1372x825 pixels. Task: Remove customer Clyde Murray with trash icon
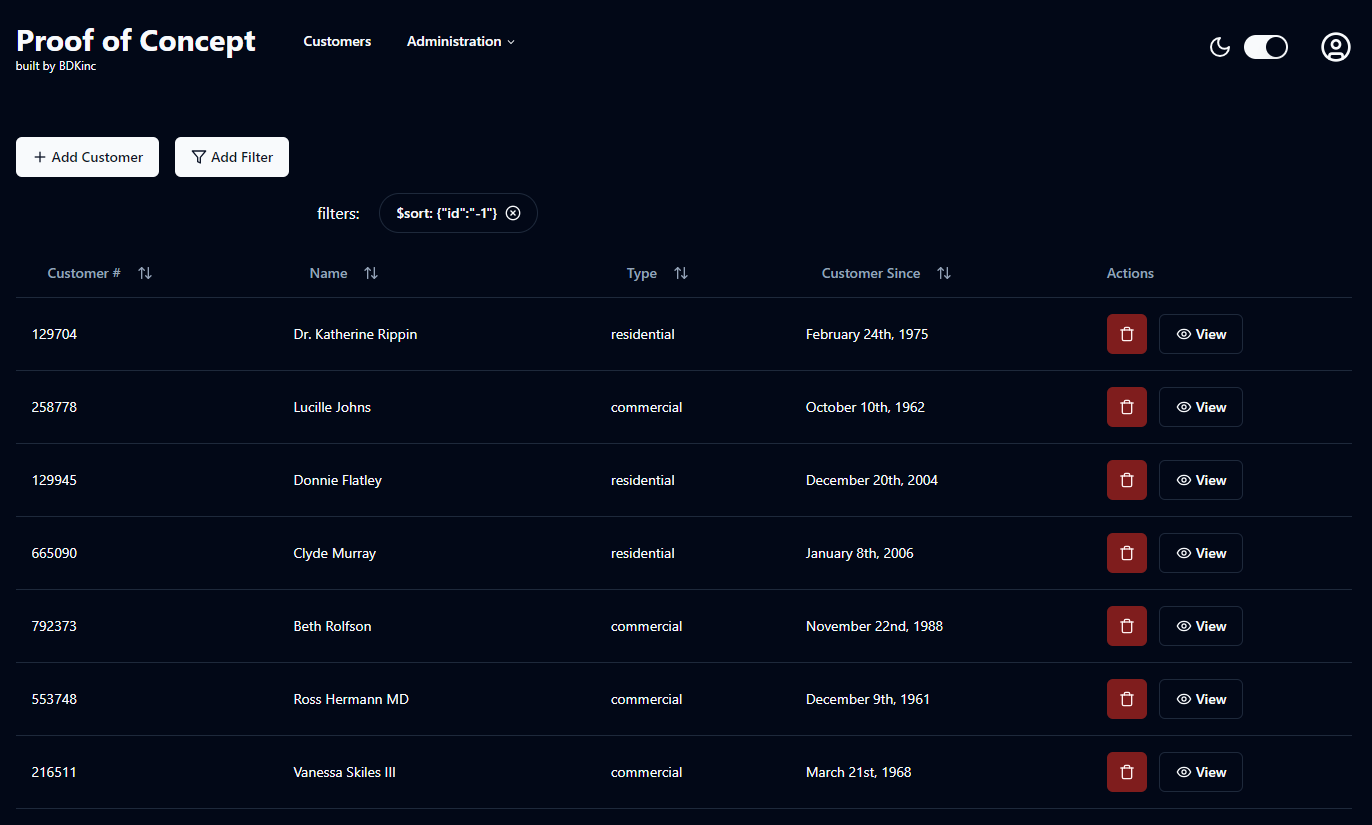tap(1126, 553)
